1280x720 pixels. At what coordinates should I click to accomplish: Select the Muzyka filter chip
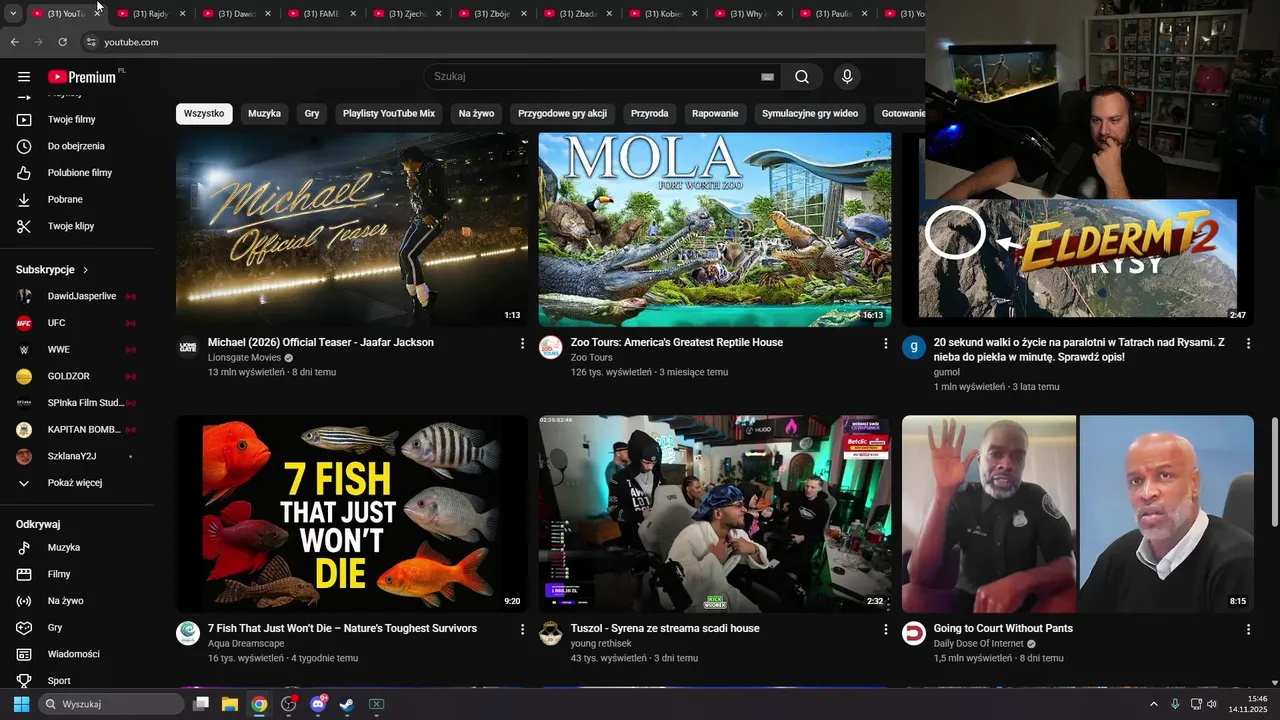pyautogui.click(x=264, y=114)
